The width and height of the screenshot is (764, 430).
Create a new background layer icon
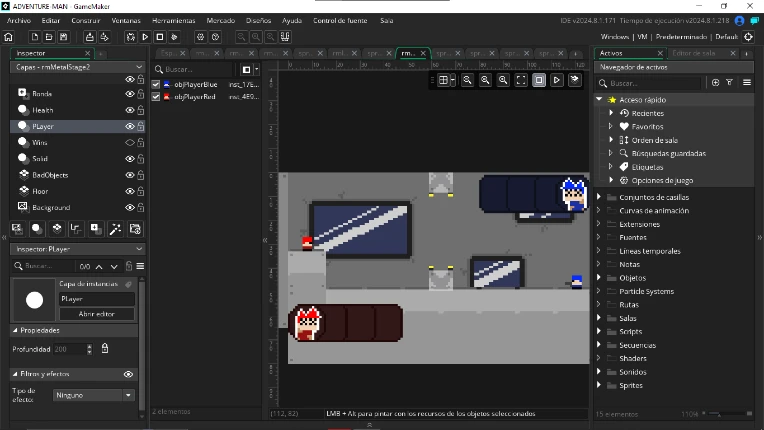coord(17,229)
